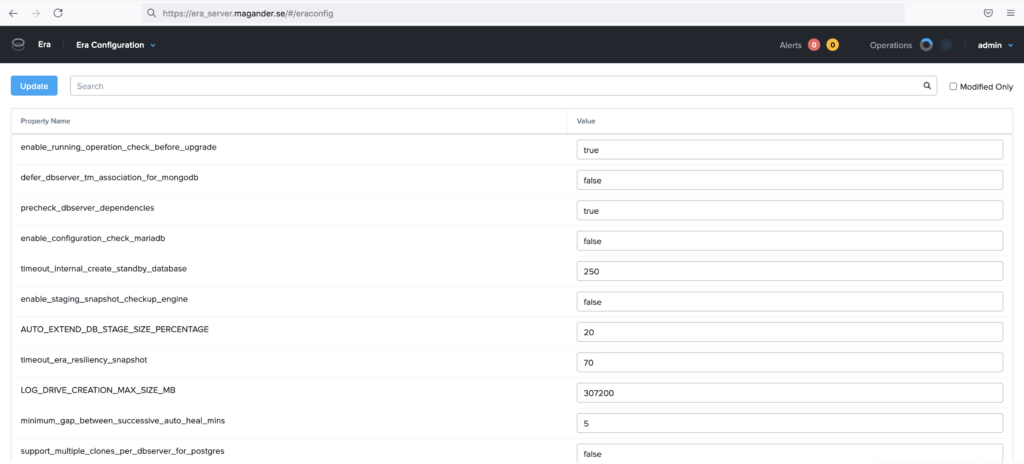Edit timeout_internal_create_standby_database value 250

point(790,271)
